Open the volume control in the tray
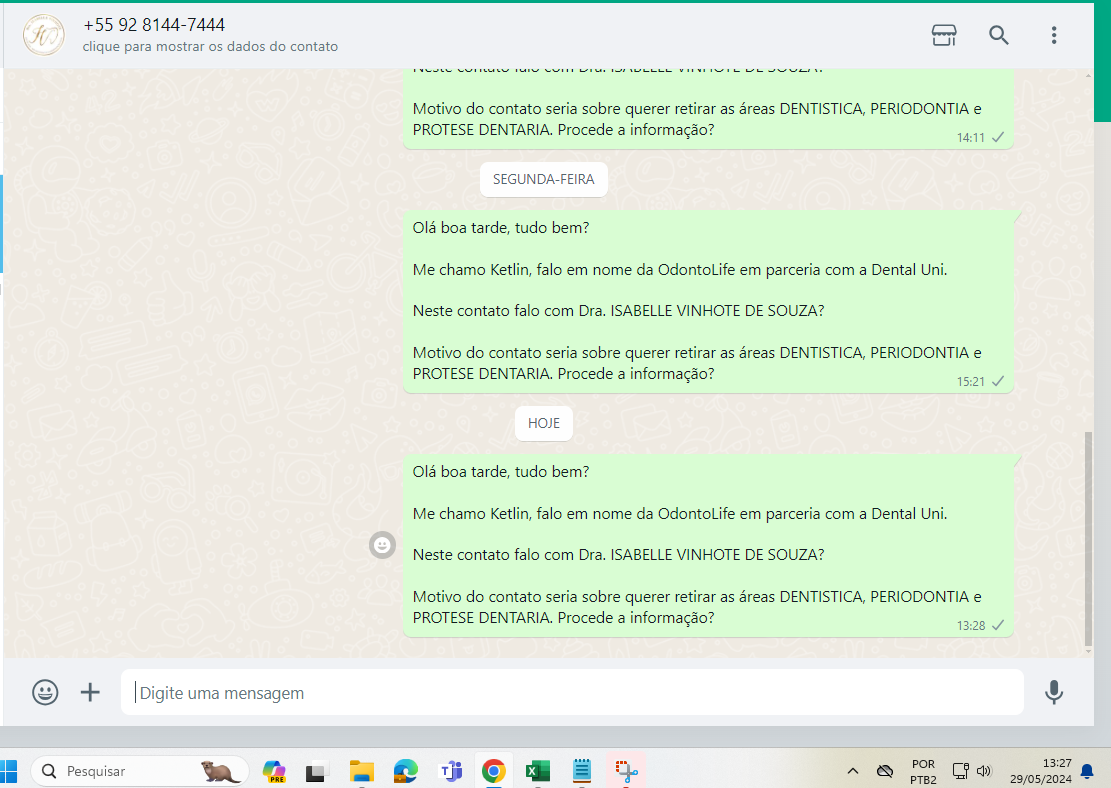The width and height of the screenshot is (1111, 788). [x=983, y=771]
